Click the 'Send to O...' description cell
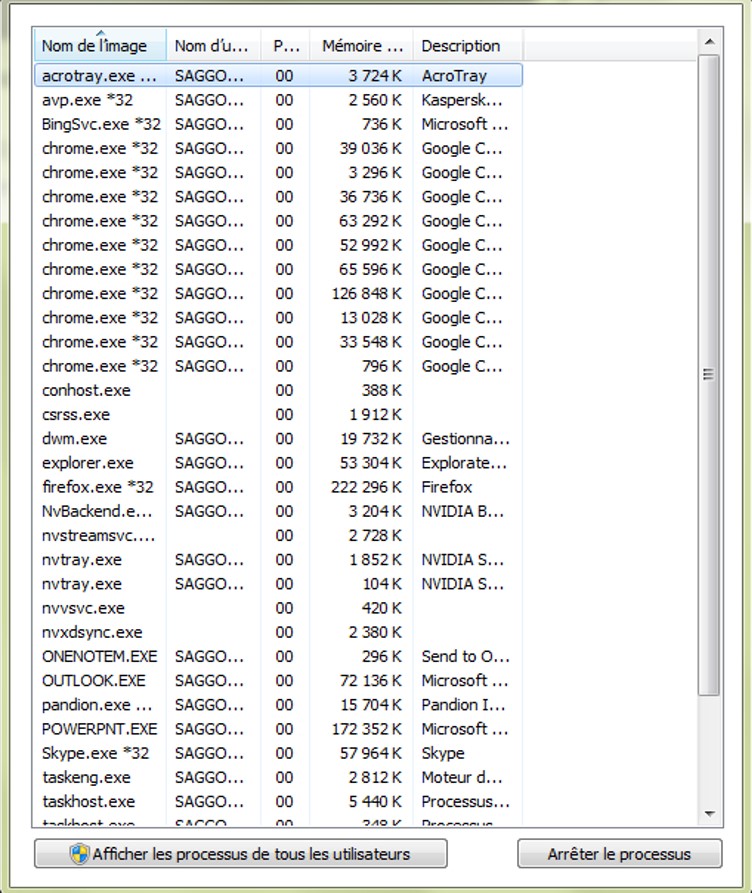 click(x=465, y=657)
